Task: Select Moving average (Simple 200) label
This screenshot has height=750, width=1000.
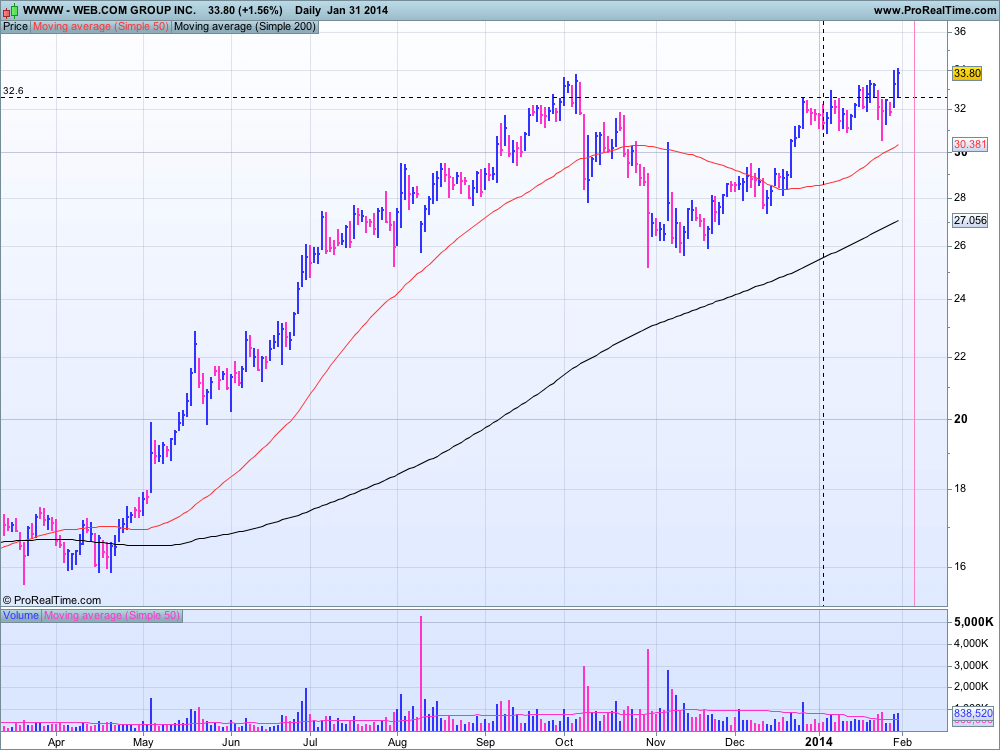Action: pyautogui.click(x=245, y=27)
